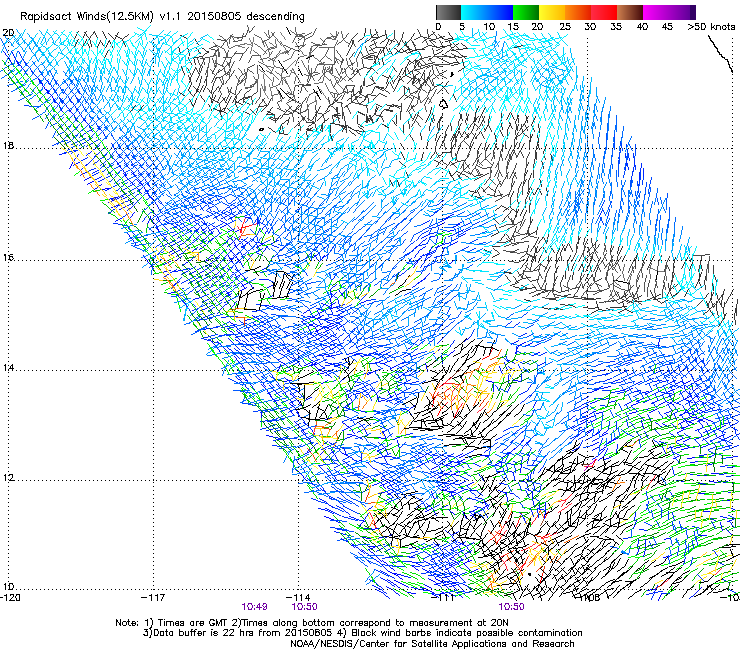Image resolution: width=740 pixels, height=650 pixels.
Task: Click the plot title 'Rapidscat Winds(12.5KM) v1.1'
Action: (101, 17)
